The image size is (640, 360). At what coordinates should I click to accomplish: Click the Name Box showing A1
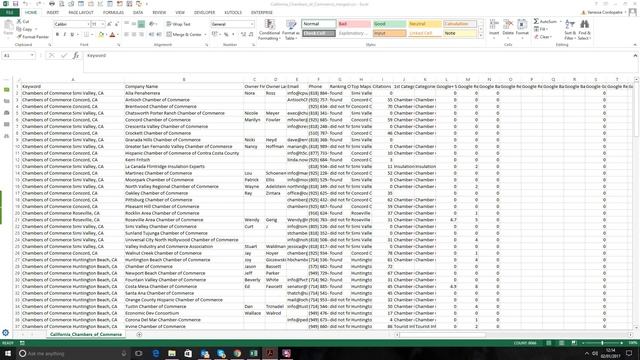tap(16, 56)
